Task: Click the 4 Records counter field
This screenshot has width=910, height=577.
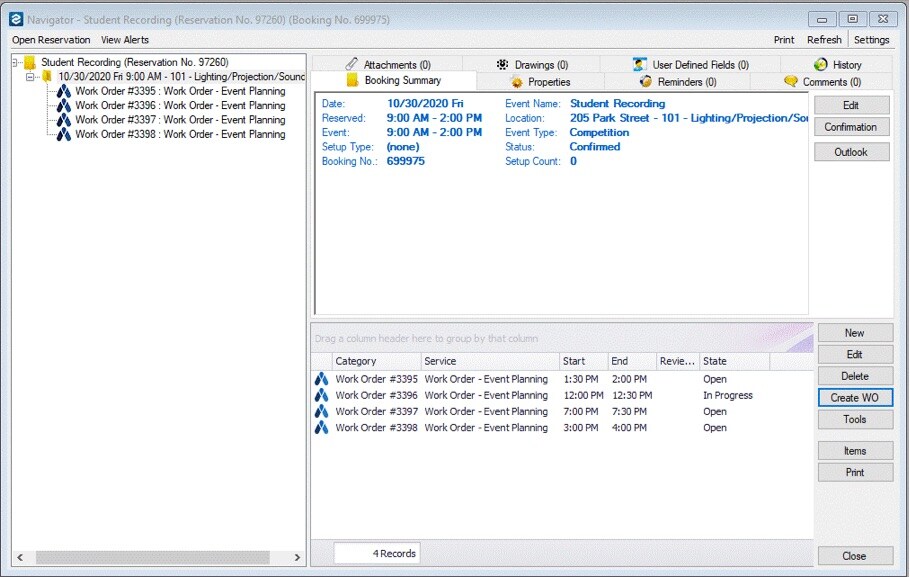Action: pyautogui.click(x=375, y=552)
